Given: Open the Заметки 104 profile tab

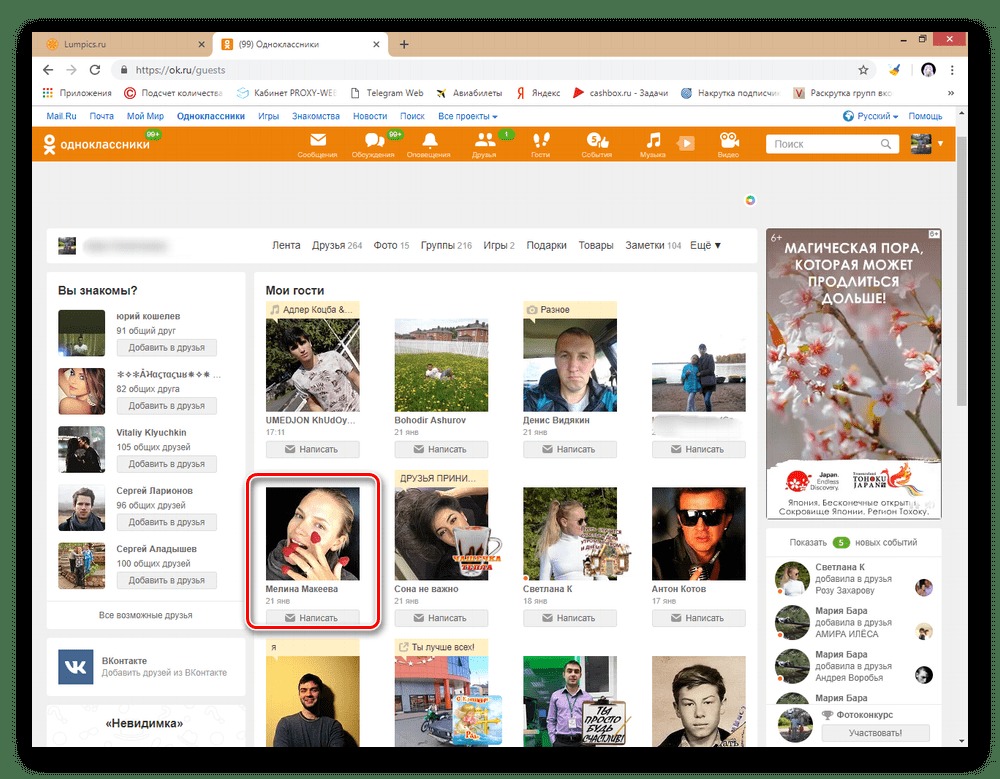Looking at the screenshot, I should 652,245.
